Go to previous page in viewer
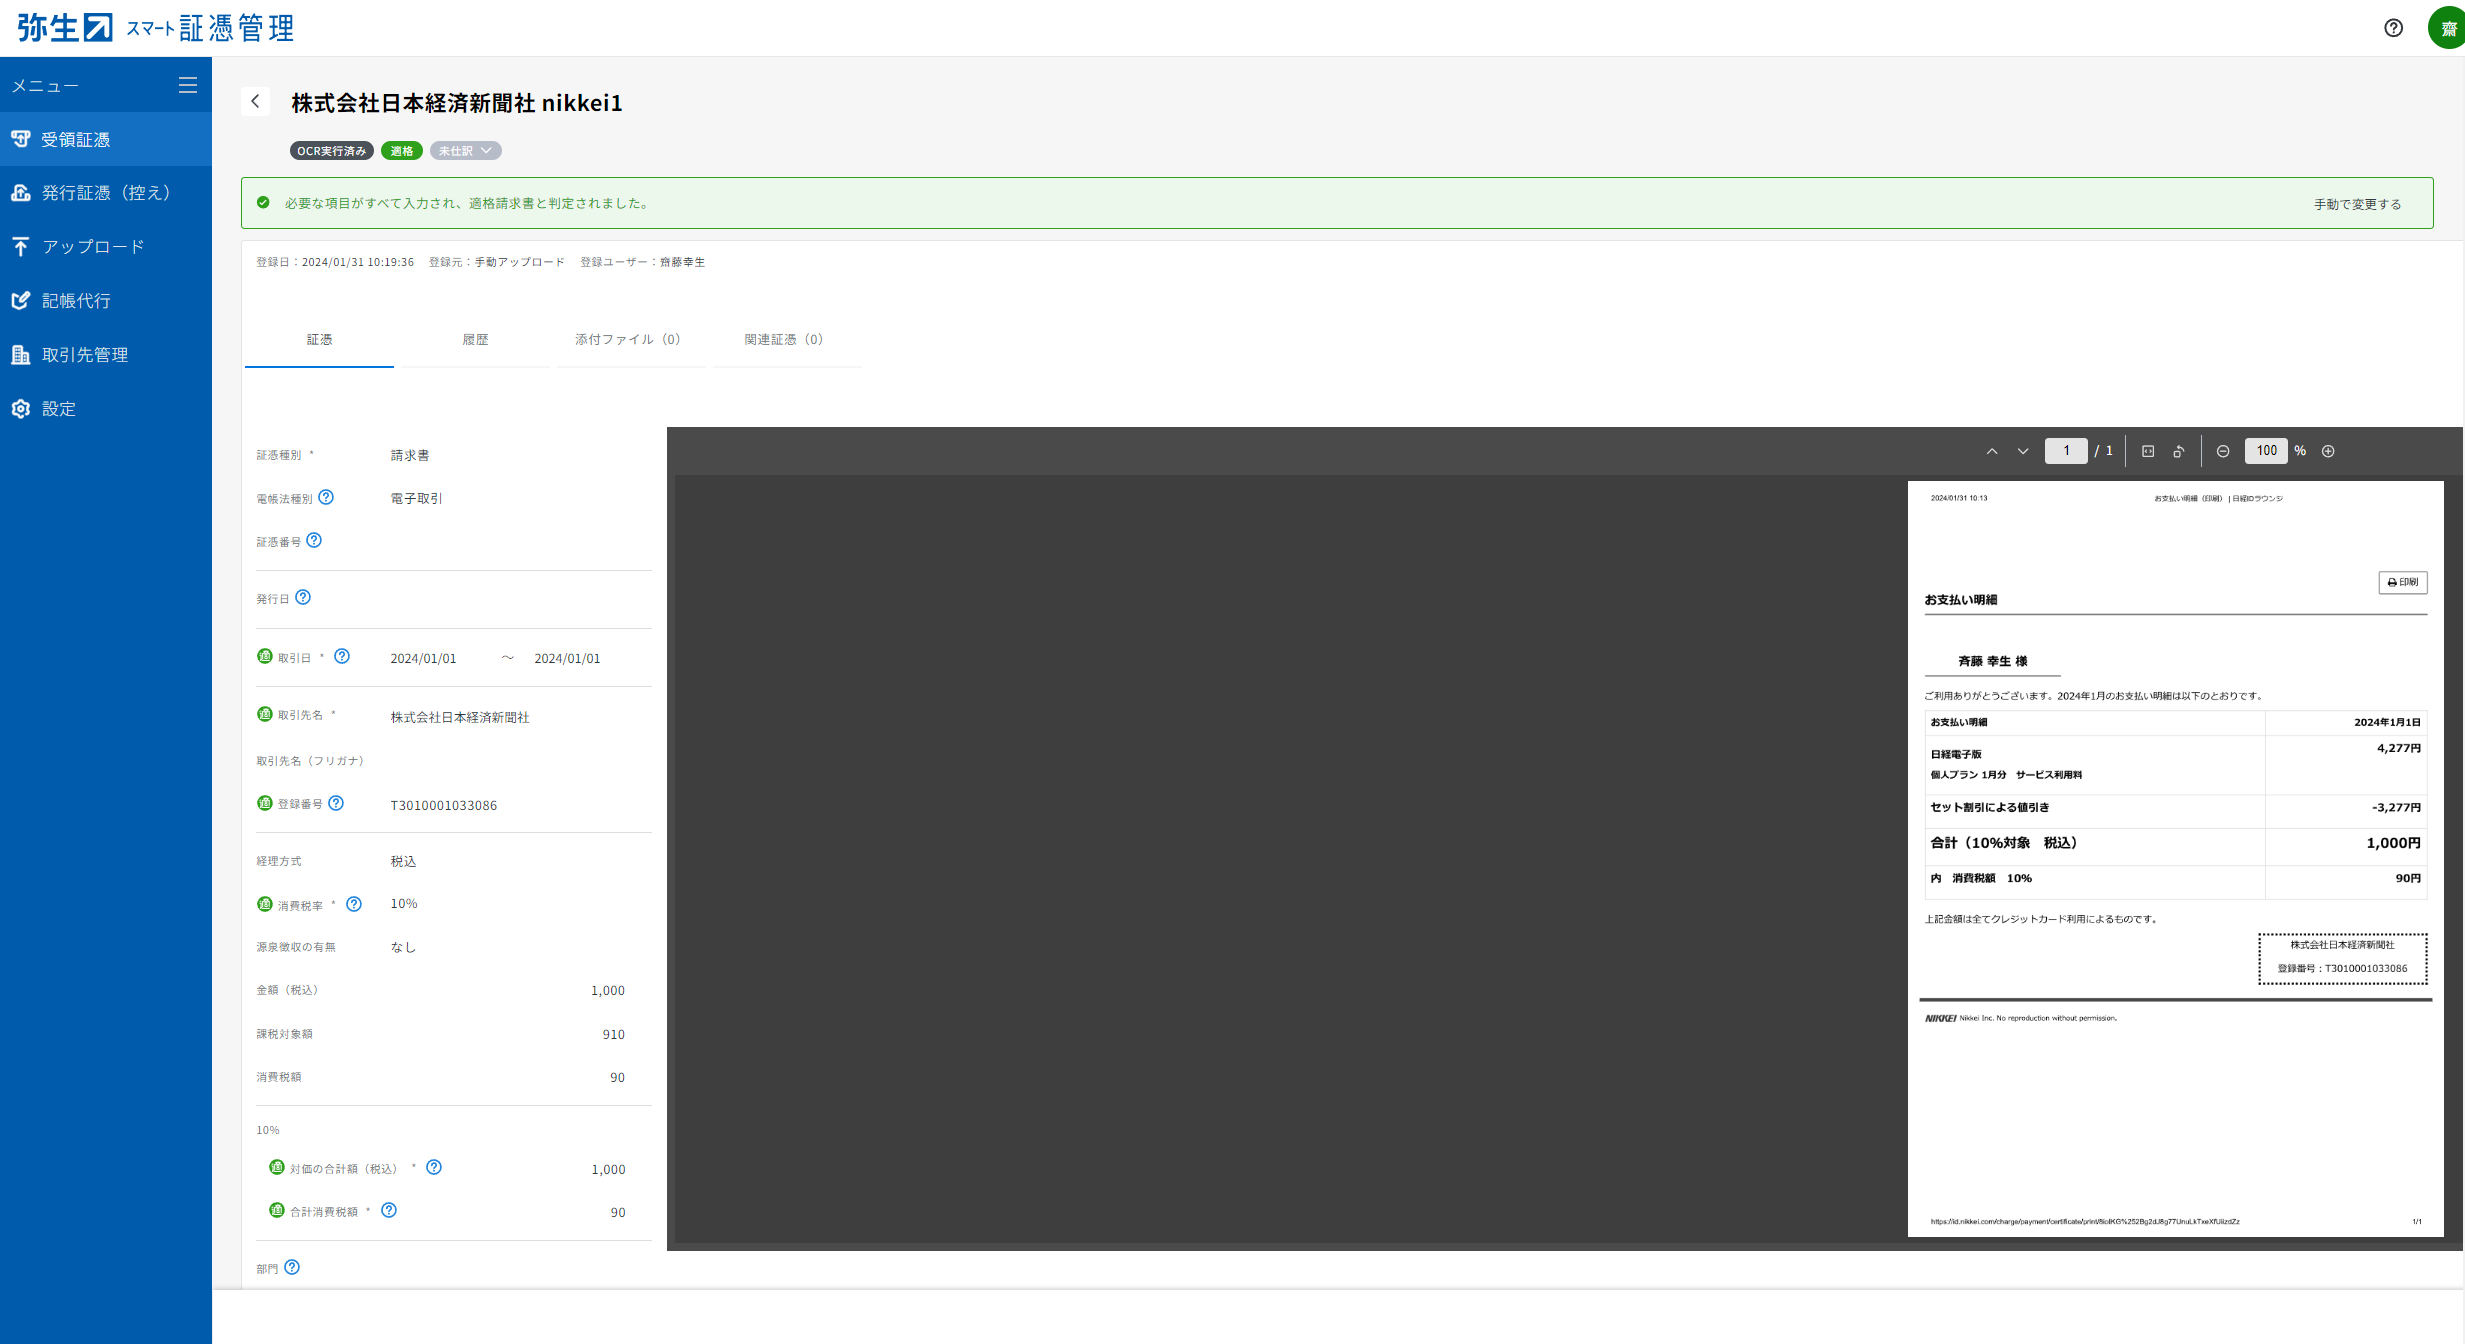 coord(1992,451)
